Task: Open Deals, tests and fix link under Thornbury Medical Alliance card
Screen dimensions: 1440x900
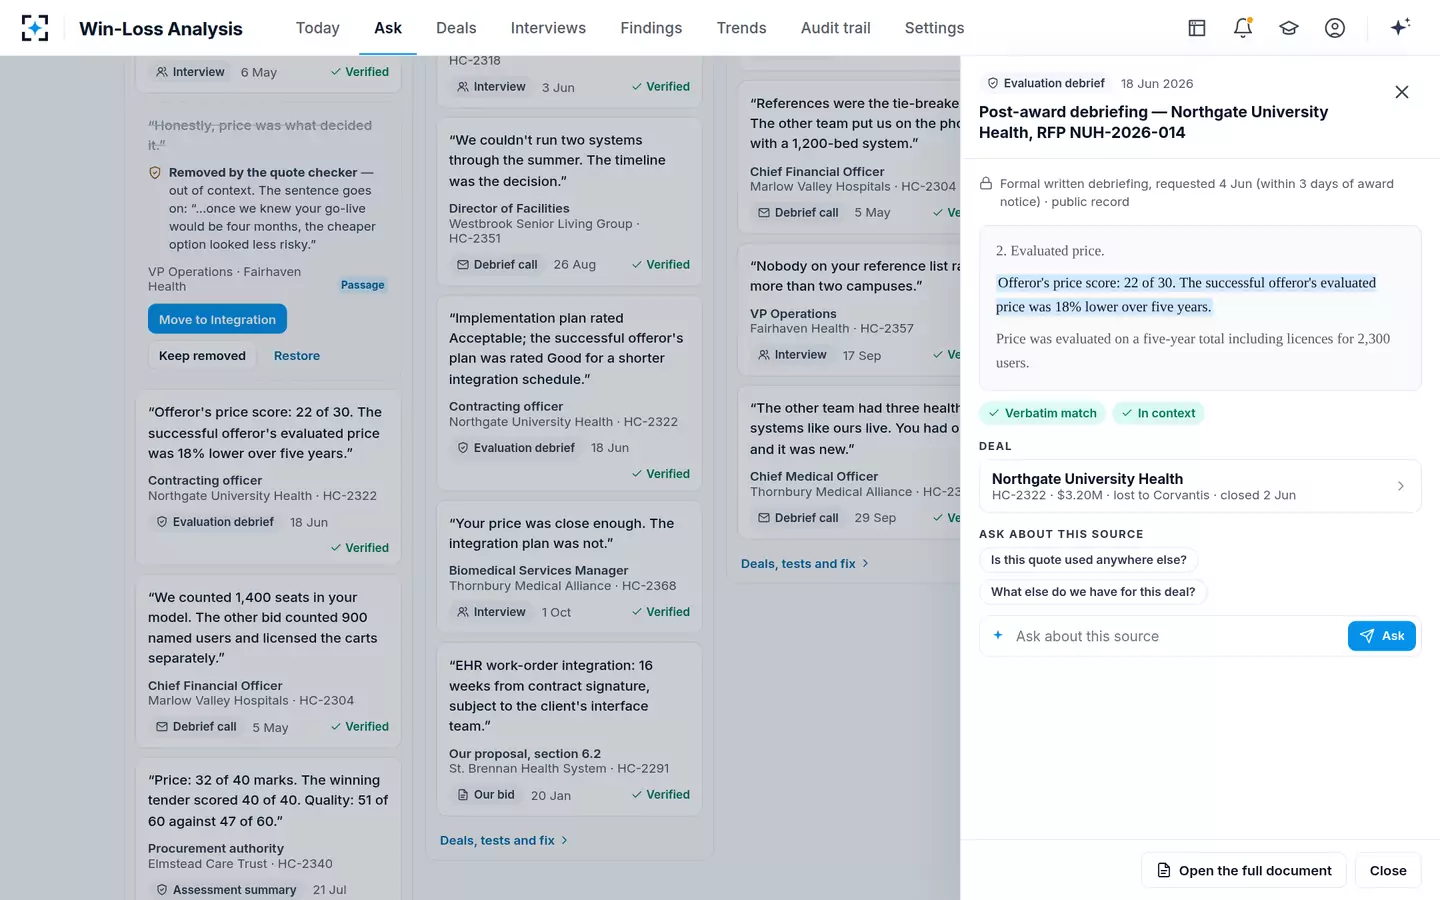Action: (x=805, y=564)
